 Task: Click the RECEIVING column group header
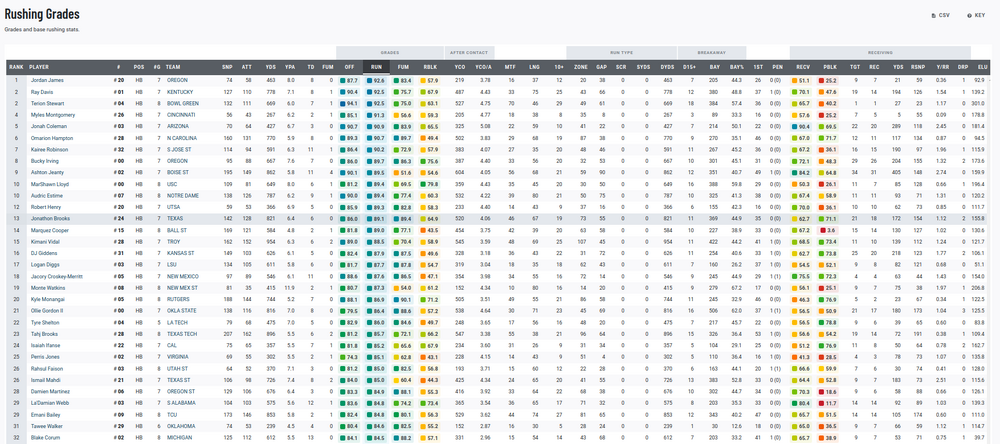pos(878,51)
